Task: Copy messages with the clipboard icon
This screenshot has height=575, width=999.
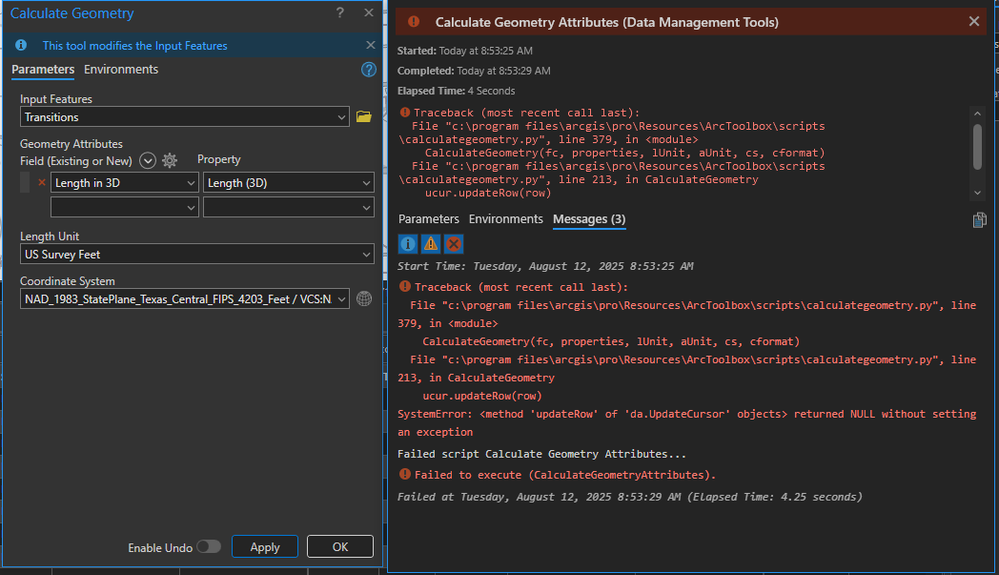Action: coord(979,220)
